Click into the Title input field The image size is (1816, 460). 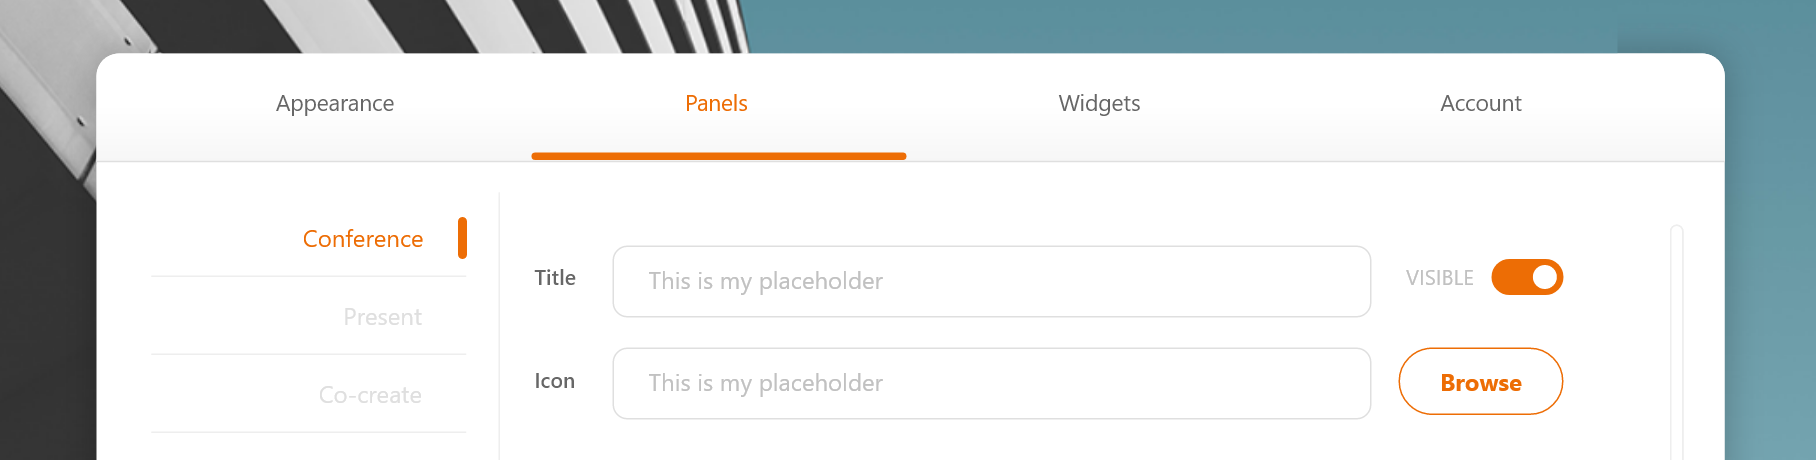pyautogui.click(x=990, y=281)
